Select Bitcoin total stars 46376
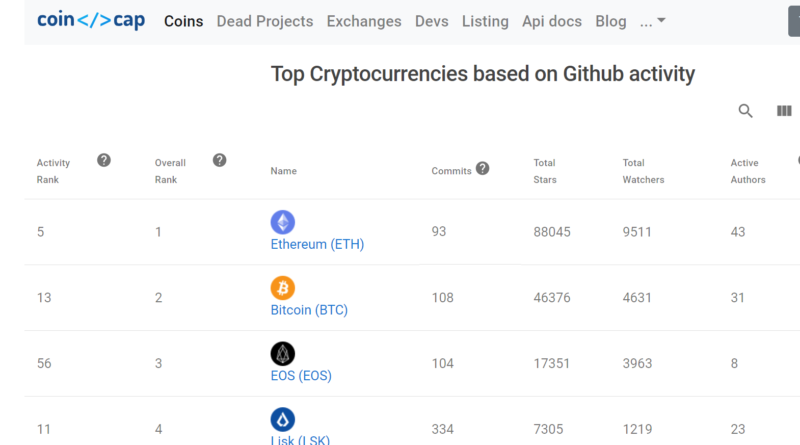 (552, 298)
